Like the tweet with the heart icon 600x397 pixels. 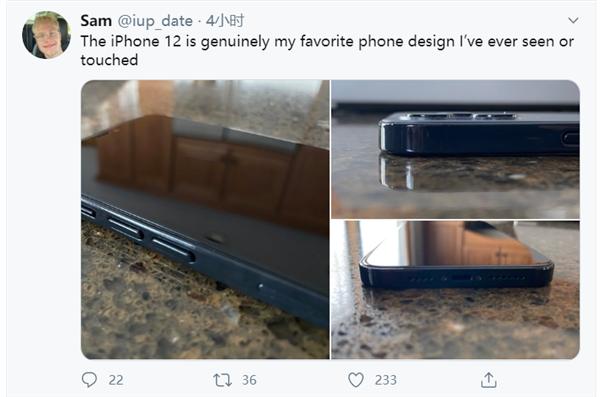point(356,380)
